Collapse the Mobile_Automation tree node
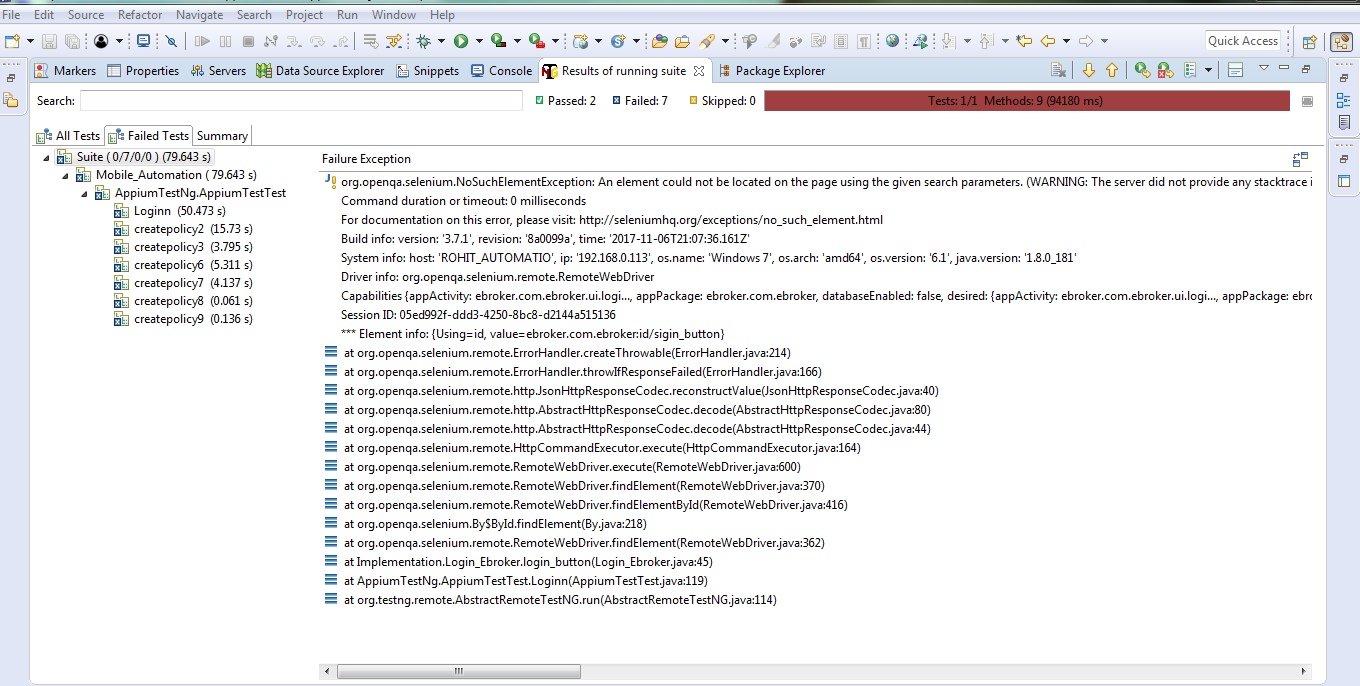1360x686 pixels. pos(66,174)
